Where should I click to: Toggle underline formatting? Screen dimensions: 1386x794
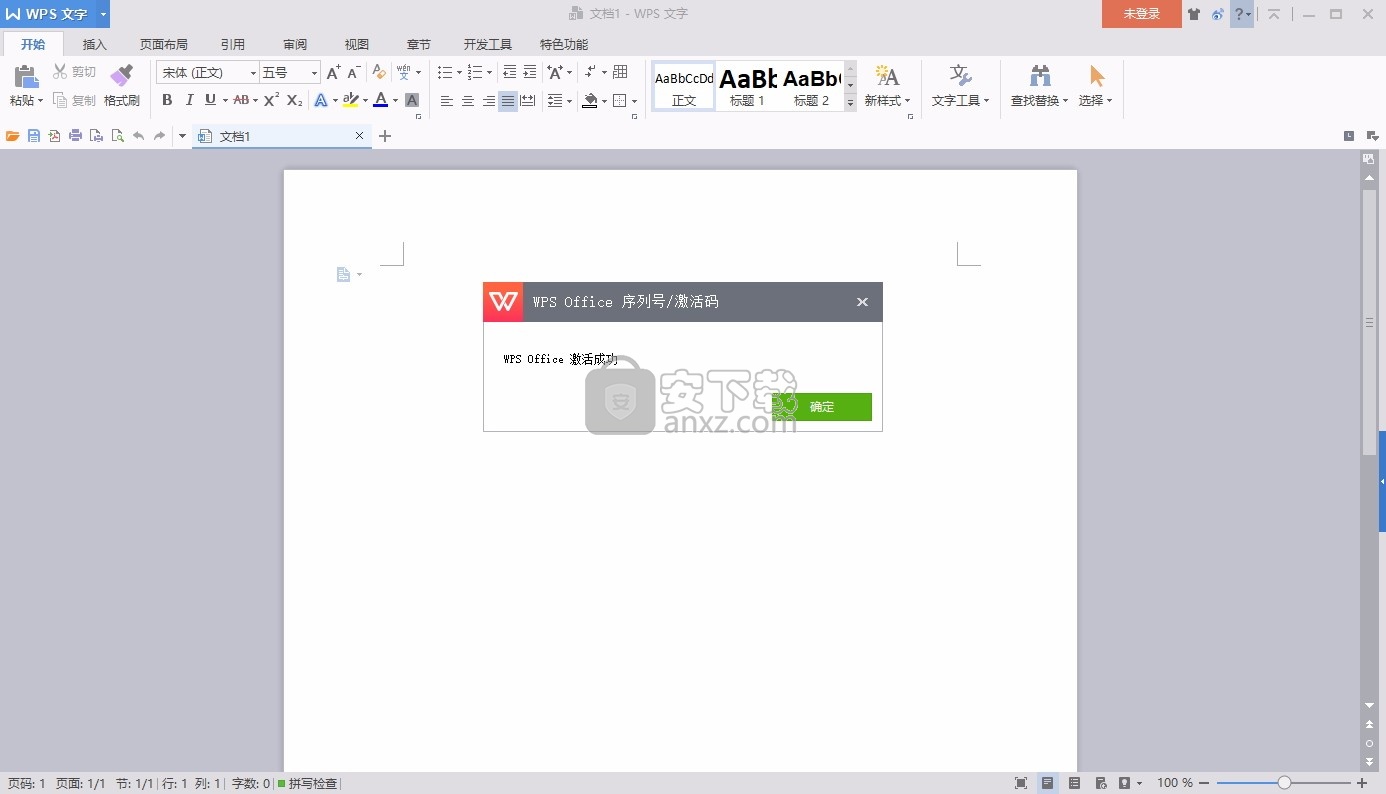tap(210, 100)
